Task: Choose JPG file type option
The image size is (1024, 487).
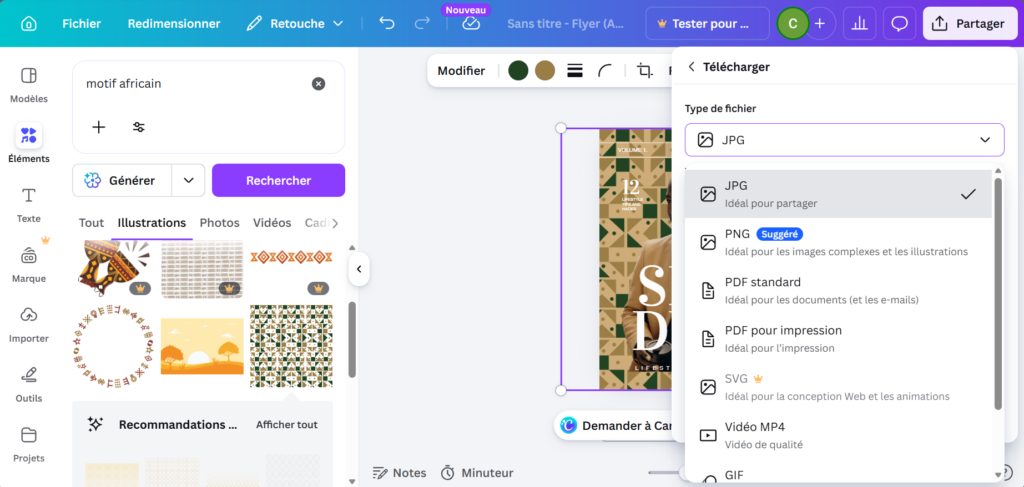Action: click(x=839, y=194)
